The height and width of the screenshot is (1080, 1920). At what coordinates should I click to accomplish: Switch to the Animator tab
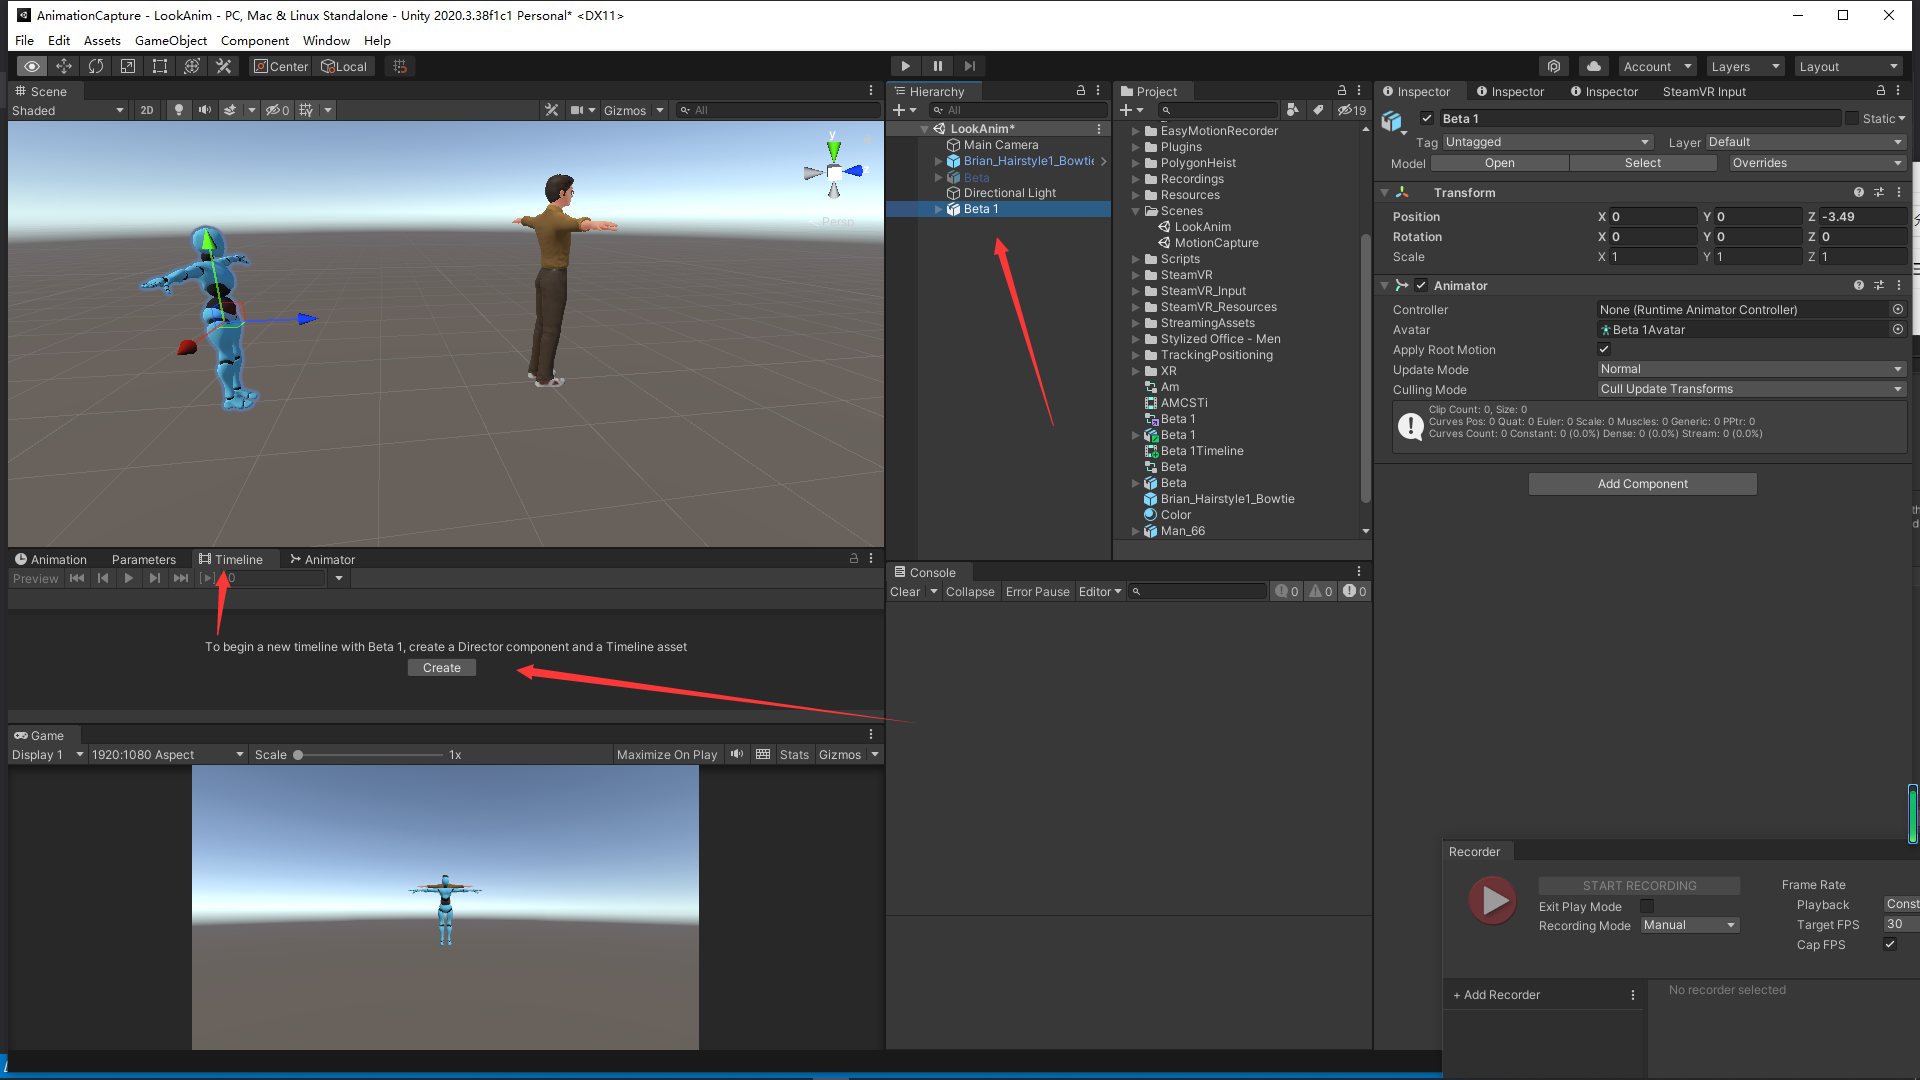[x=322, y=559]
